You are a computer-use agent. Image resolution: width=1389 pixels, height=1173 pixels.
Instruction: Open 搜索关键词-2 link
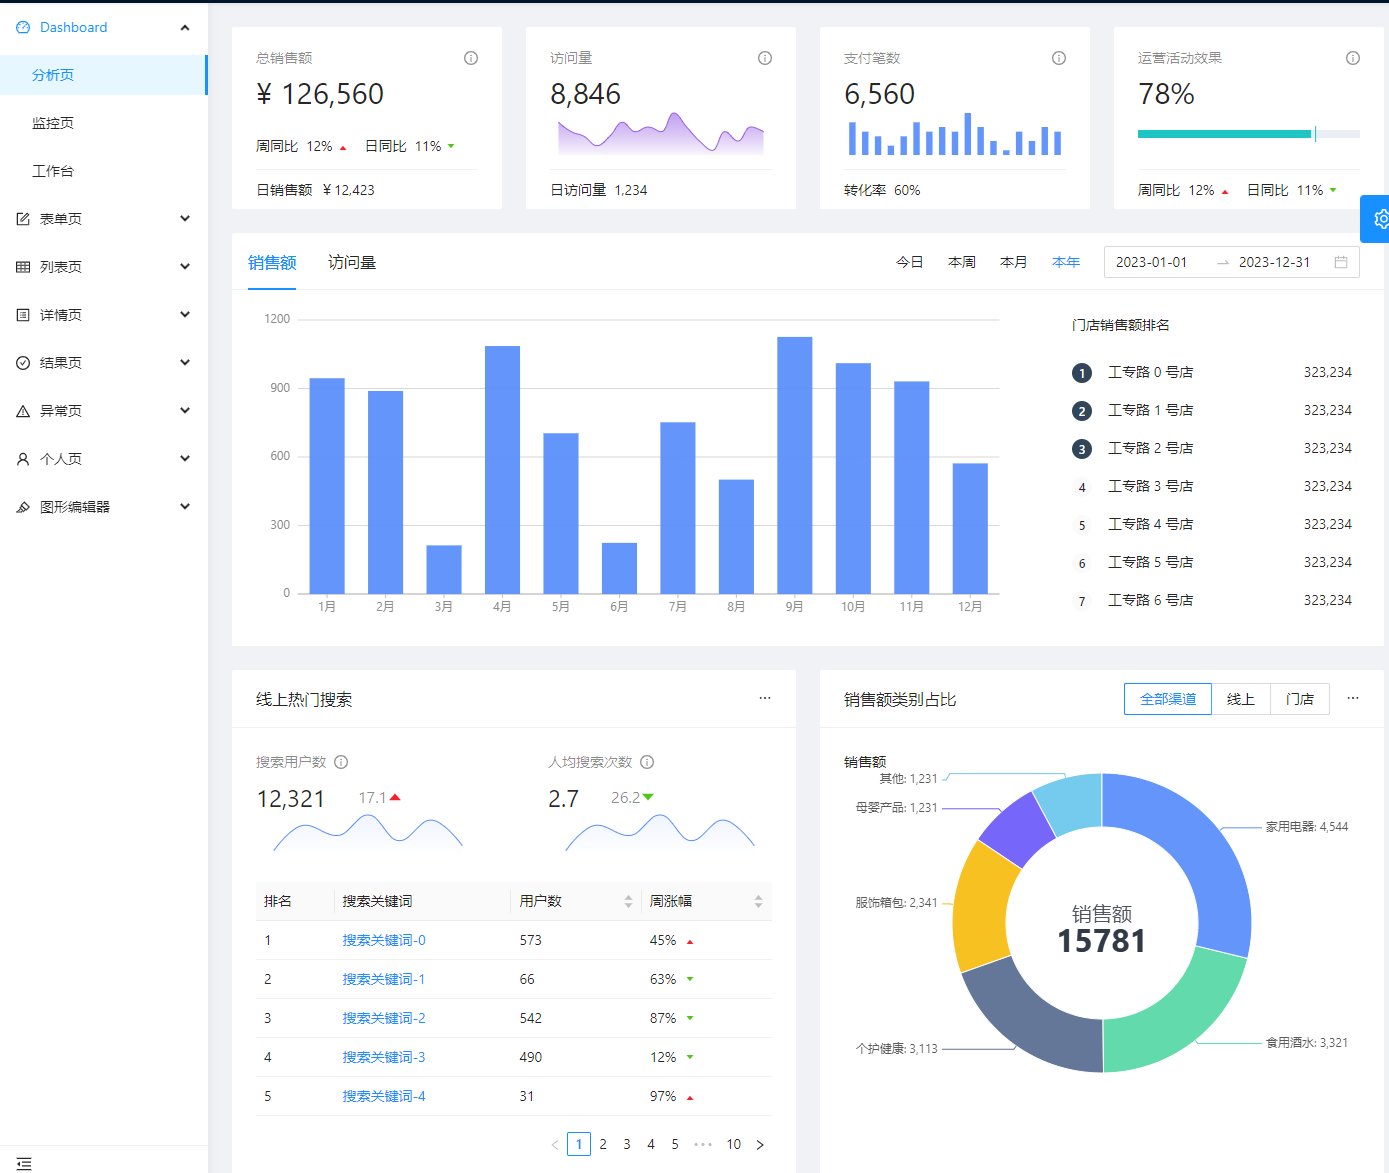coord(384,1018)
